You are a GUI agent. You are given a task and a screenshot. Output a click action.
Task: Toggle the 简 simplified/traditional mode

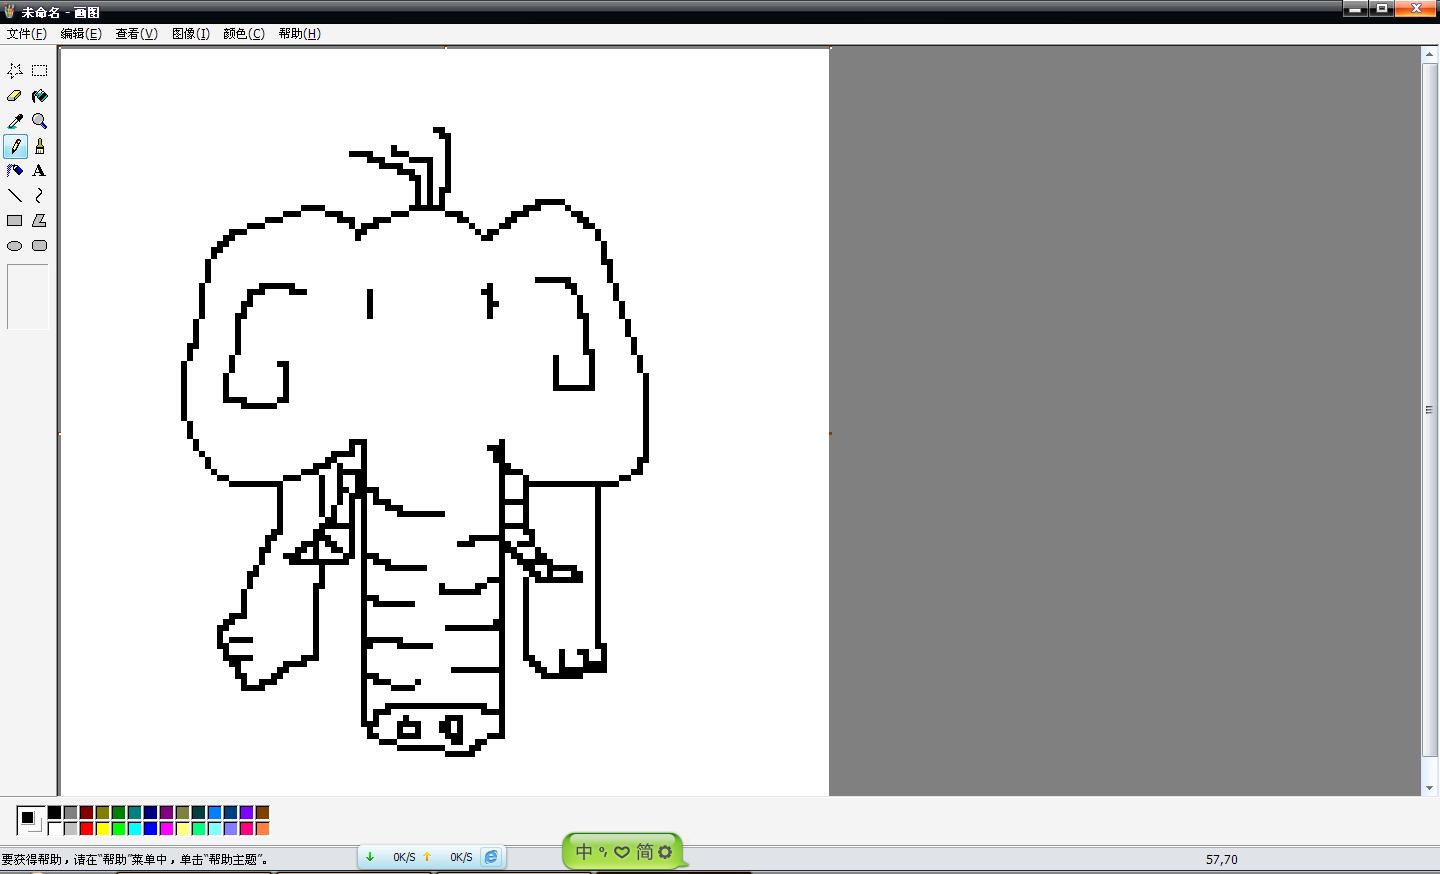644,852
